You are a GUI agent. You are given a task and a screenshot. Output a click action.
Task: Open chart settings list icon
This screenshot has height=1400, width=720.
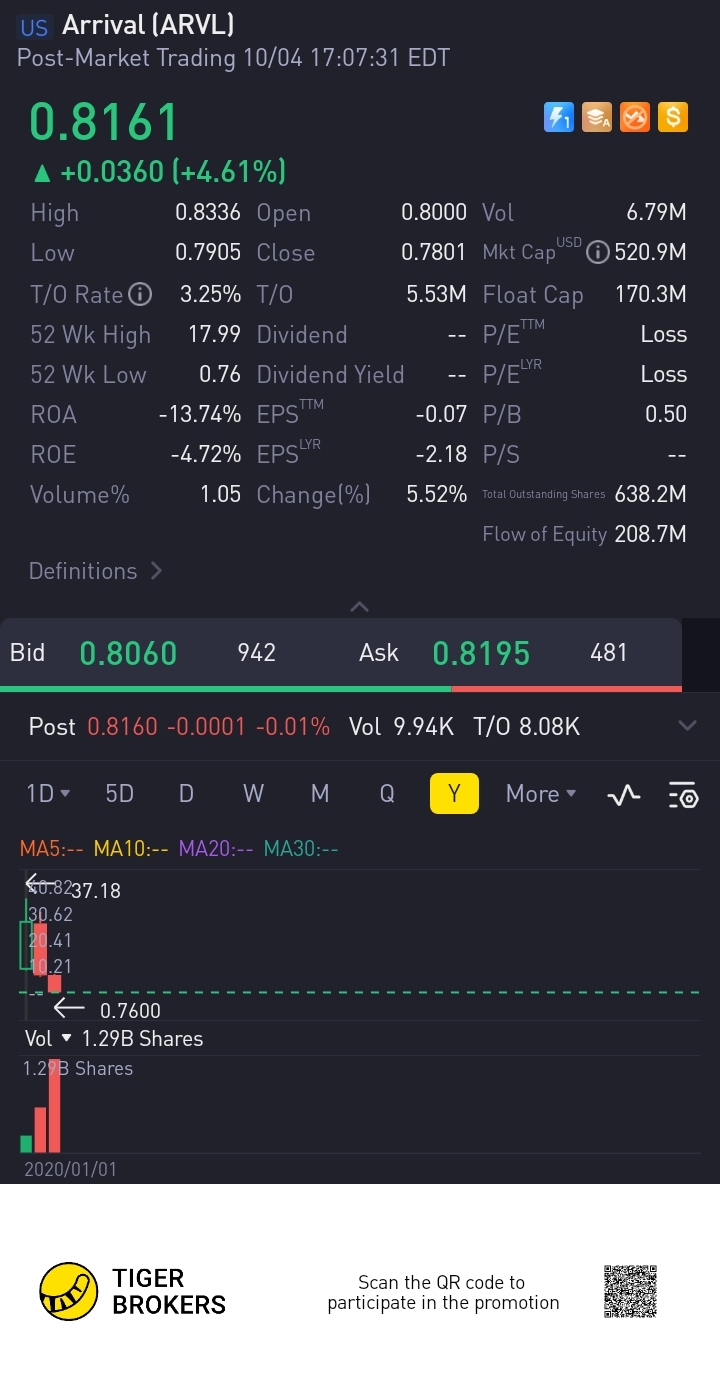[x=683, y=795]
